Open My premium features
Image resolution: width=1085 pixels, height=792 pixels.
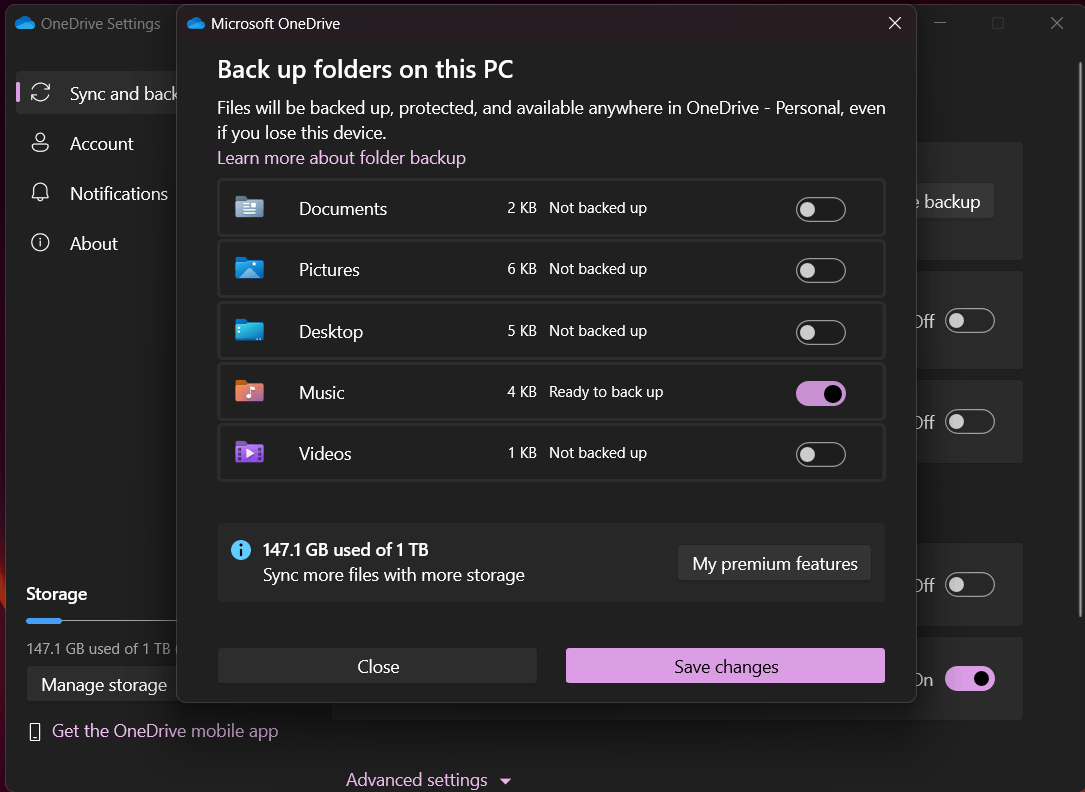[x=774, y=563]
